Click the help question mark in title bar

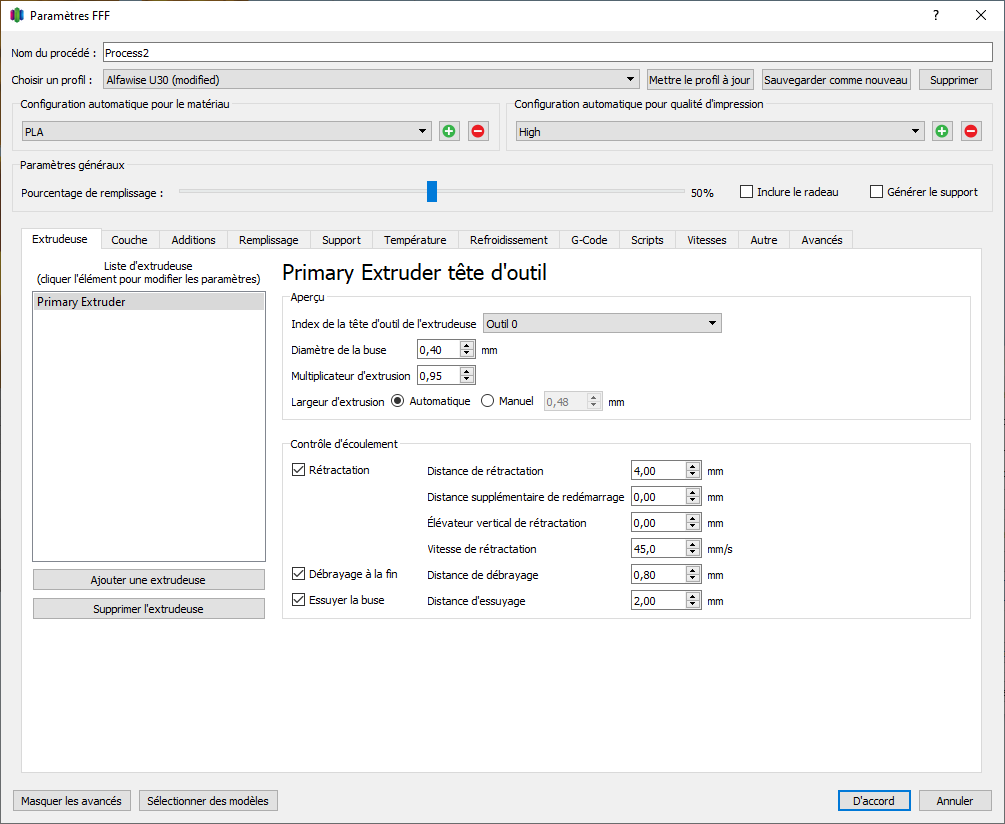pos(936,15)
